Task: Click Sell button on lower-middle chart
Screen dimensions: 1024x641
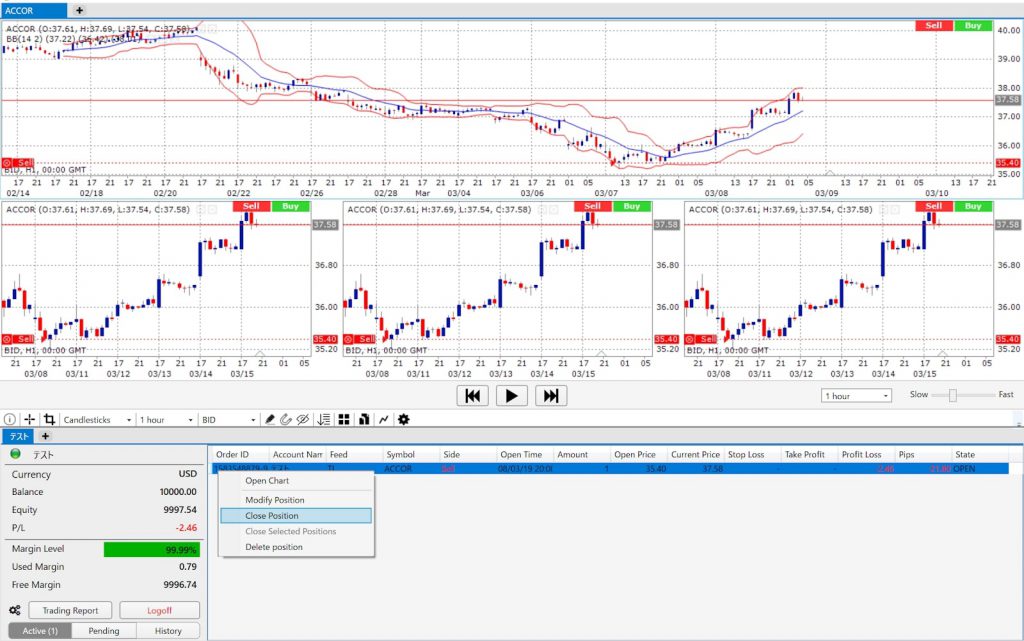Action: click(x=592, y=206)
